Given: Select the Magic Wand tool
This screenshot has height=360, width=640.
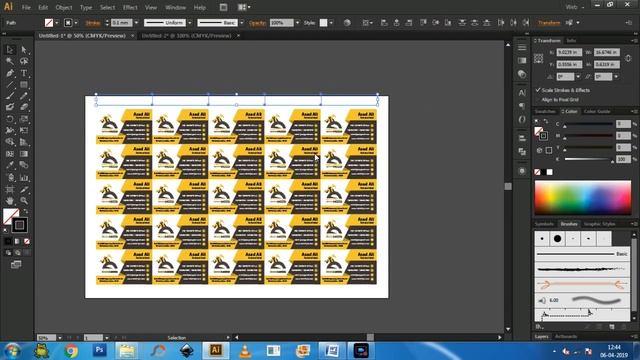Looking at the screenshot, I should pyautogui.click(x=10, y=61).
